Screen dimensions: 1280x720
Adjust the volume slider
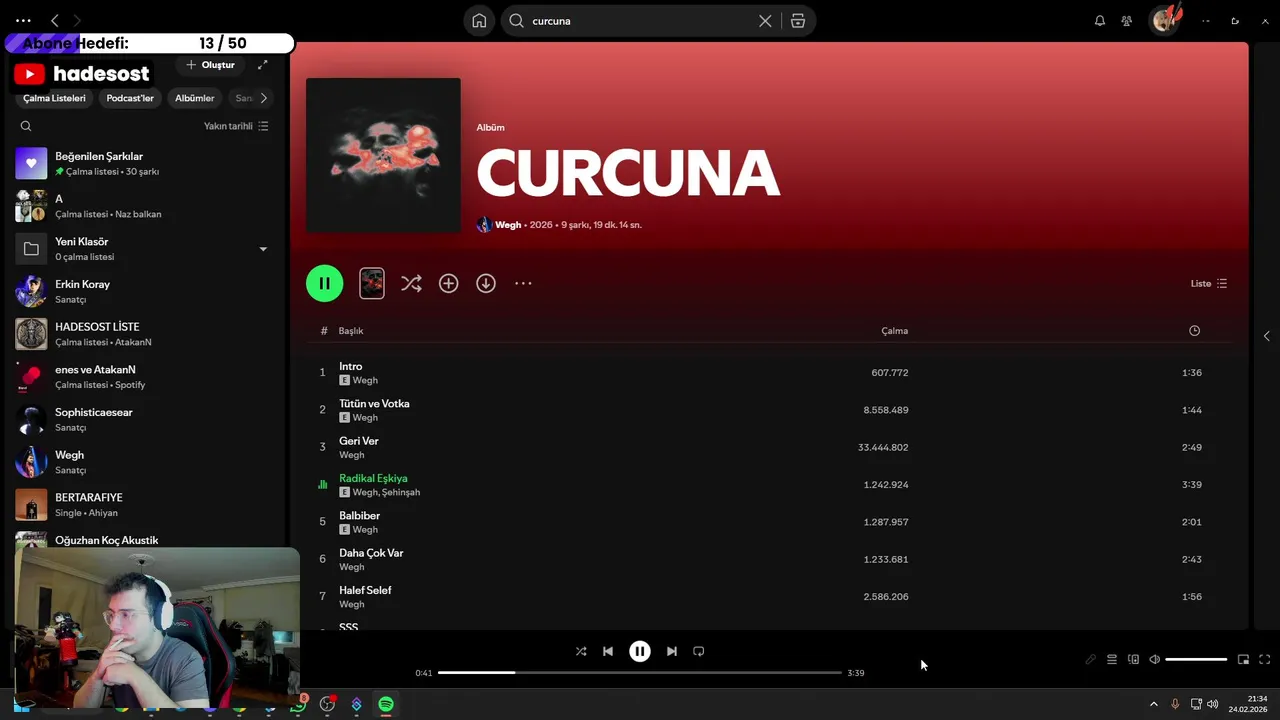point(1196,660)
